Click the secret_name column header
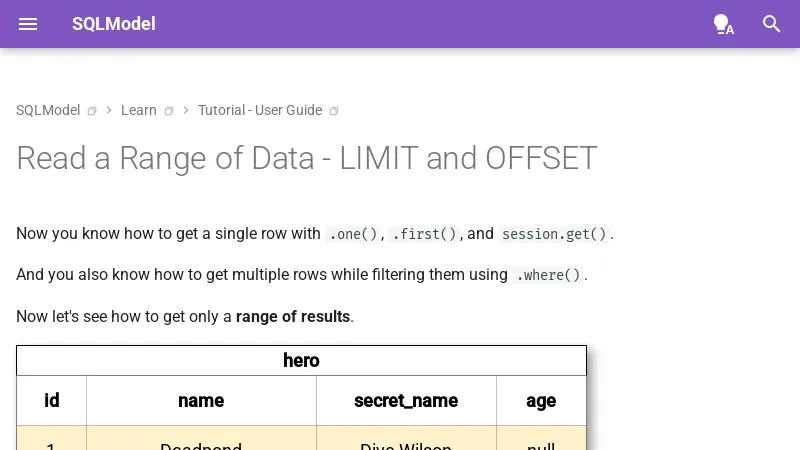This screenshot has height=450, width=800. coord(406,401)
